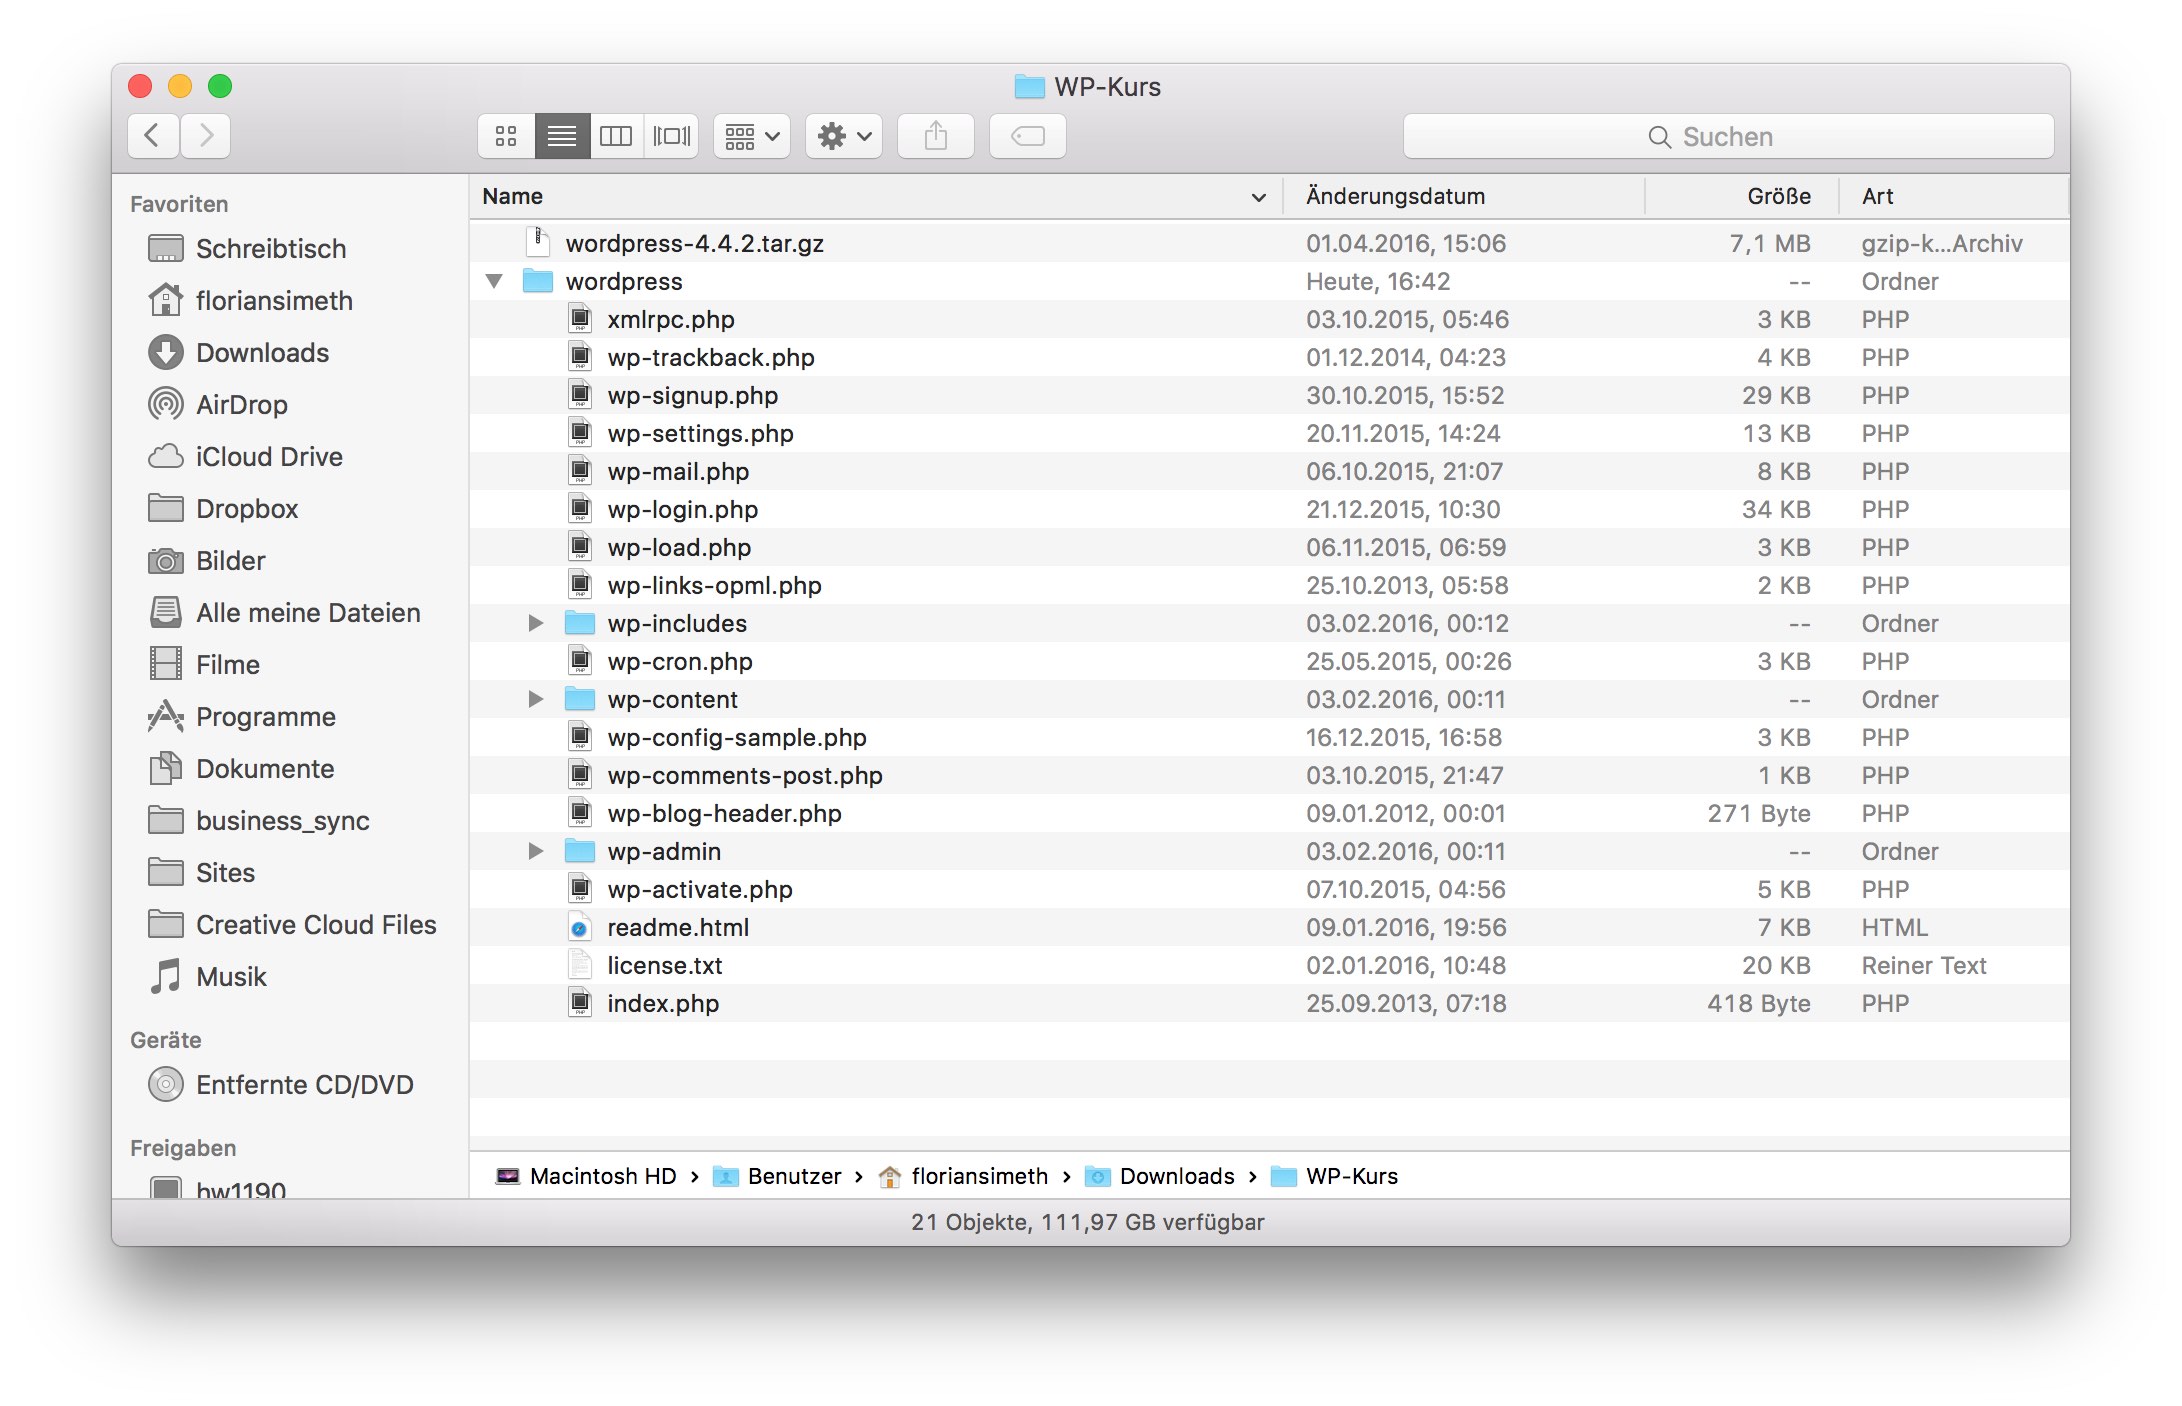Expand the wp-admin folder
The width and height of the screenshot is (2182, 1406).
(x=536, y=852)
